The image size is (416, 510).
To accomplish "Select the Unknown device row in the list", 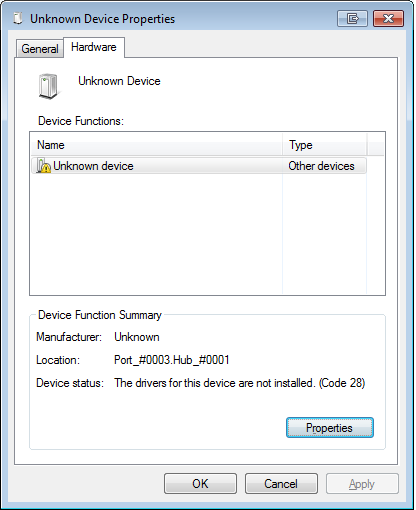I will pos(199,166).
